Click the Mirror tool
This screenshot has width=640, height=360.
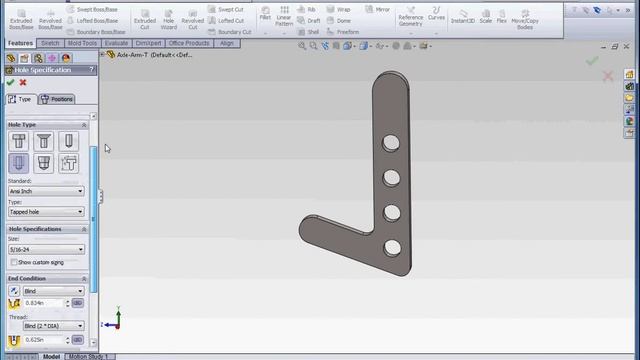pyautogui.click(x=378, y=9)
